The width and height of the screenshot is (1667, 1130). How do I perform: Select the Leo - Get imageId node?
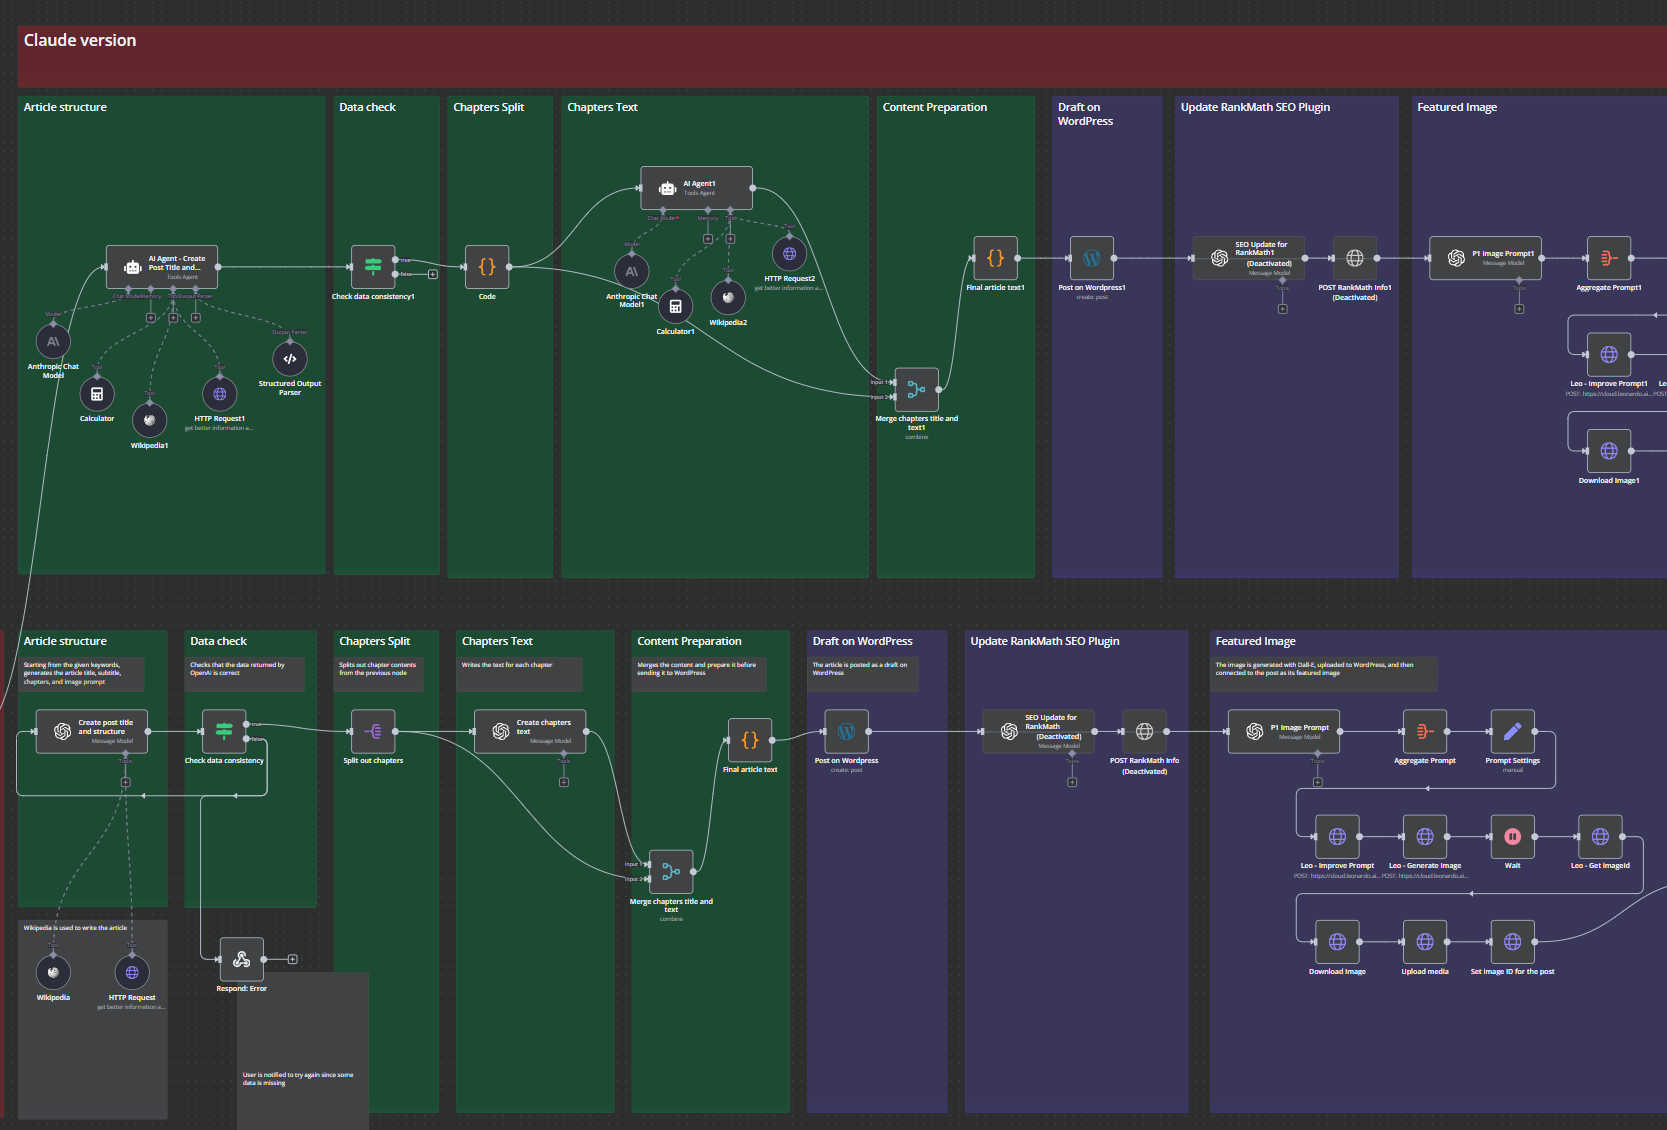pyautogui.click(x=1600, y=836)
